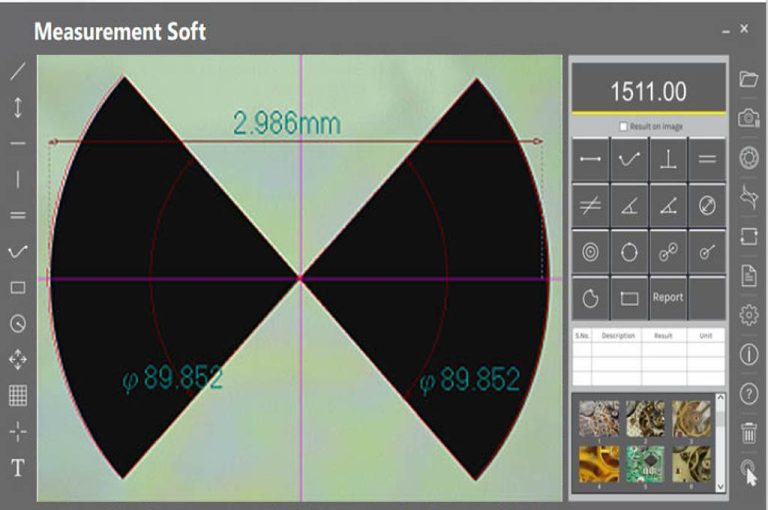Select the diameter circle measurement tool
The height and width of the screenshot is (510, 768).
click(707, 206)
